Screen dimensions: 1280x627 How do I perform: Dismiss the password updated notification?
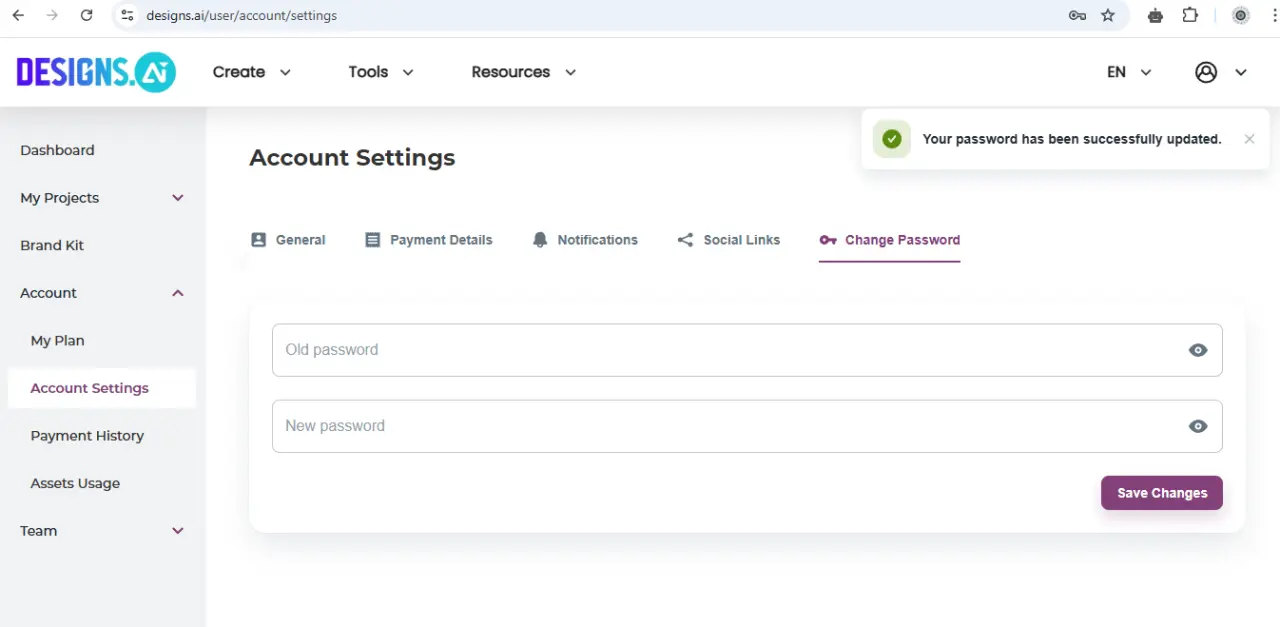[1249, 139]
